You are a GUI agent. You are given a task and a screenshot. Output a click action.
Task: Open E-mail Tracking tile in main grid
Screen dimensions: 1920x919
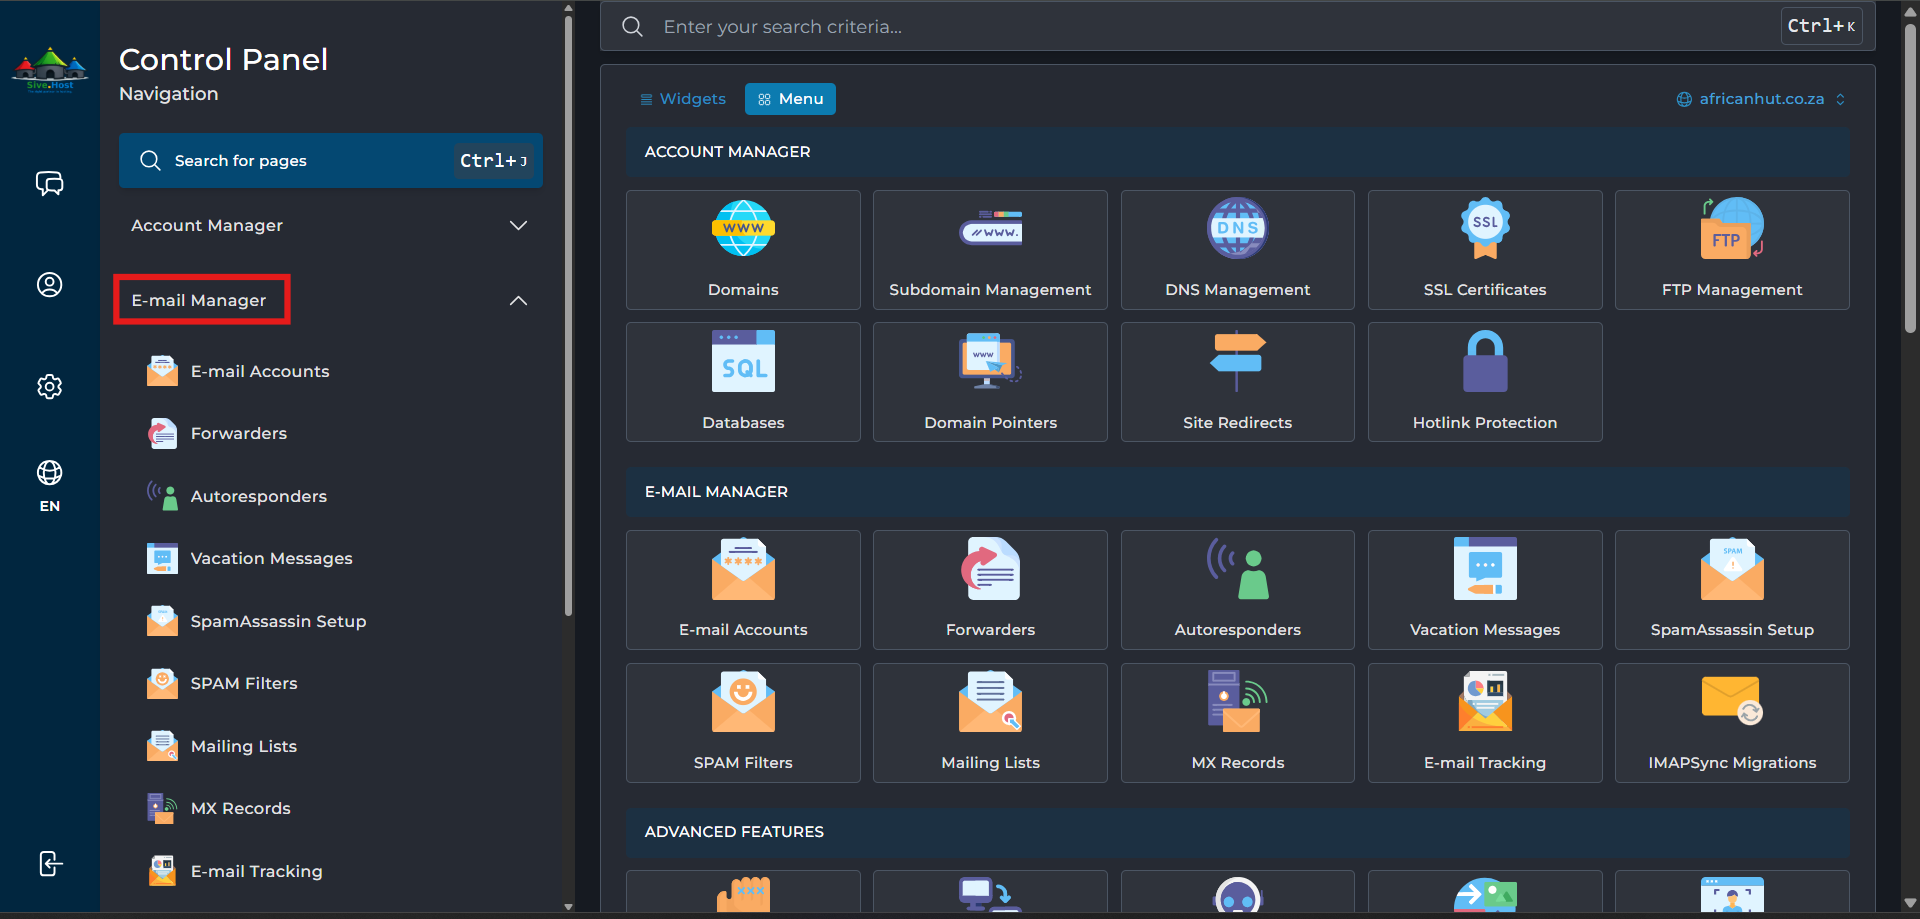[x=1485, y=723]
